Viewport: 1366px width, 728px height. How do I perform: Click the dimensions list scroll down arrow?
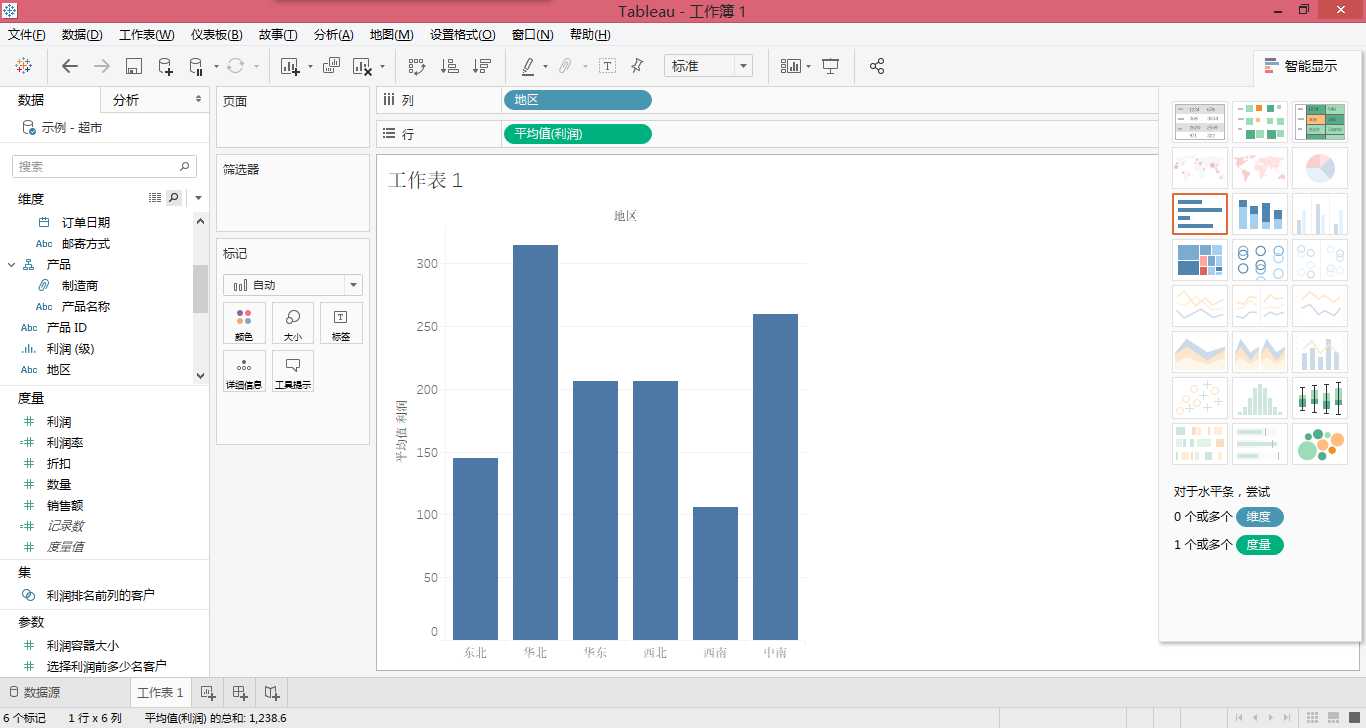tap(201, 376)
